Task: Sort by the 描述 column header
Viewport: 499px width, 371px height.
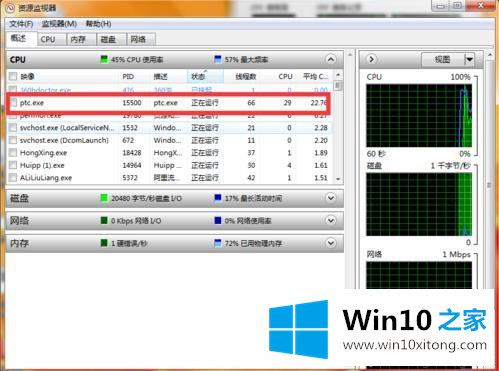Action: click(x=160, y=76)
